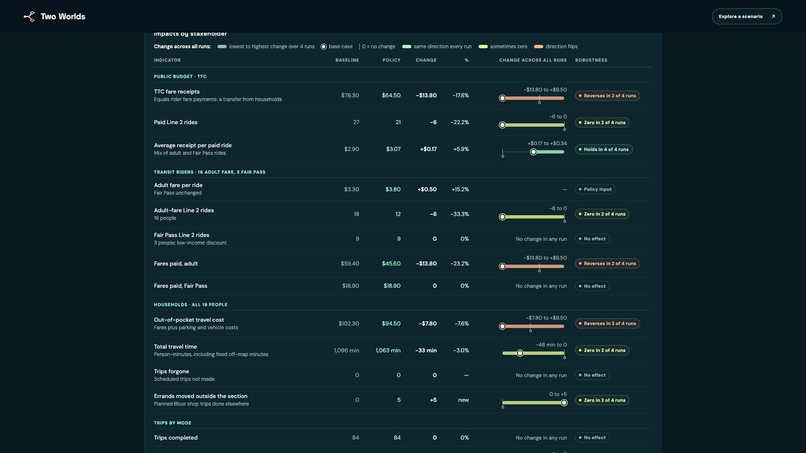Click the Errands moved Zero in 2 of 4 badge
The width and height of the screenshot is (806, 453).
point(602,400)
